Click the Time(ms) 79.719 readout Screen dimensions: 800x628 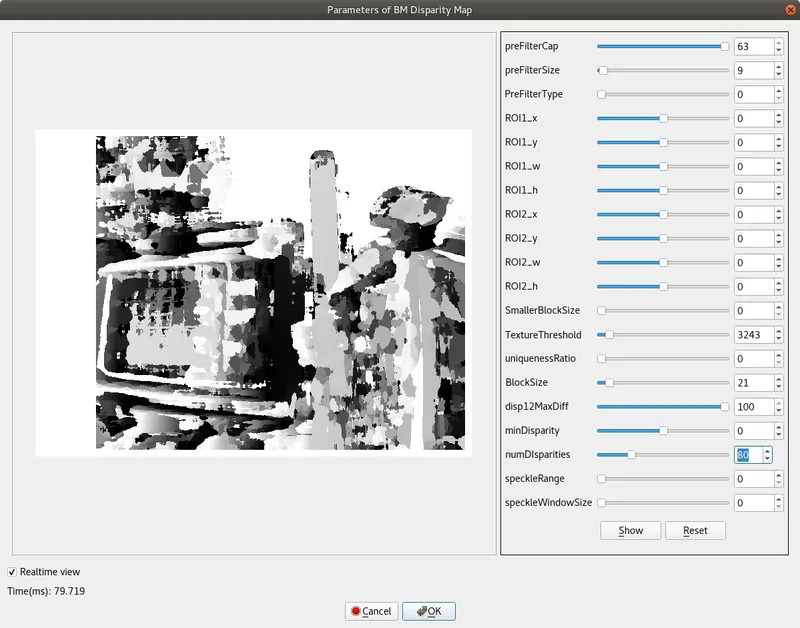pos(46,591)
